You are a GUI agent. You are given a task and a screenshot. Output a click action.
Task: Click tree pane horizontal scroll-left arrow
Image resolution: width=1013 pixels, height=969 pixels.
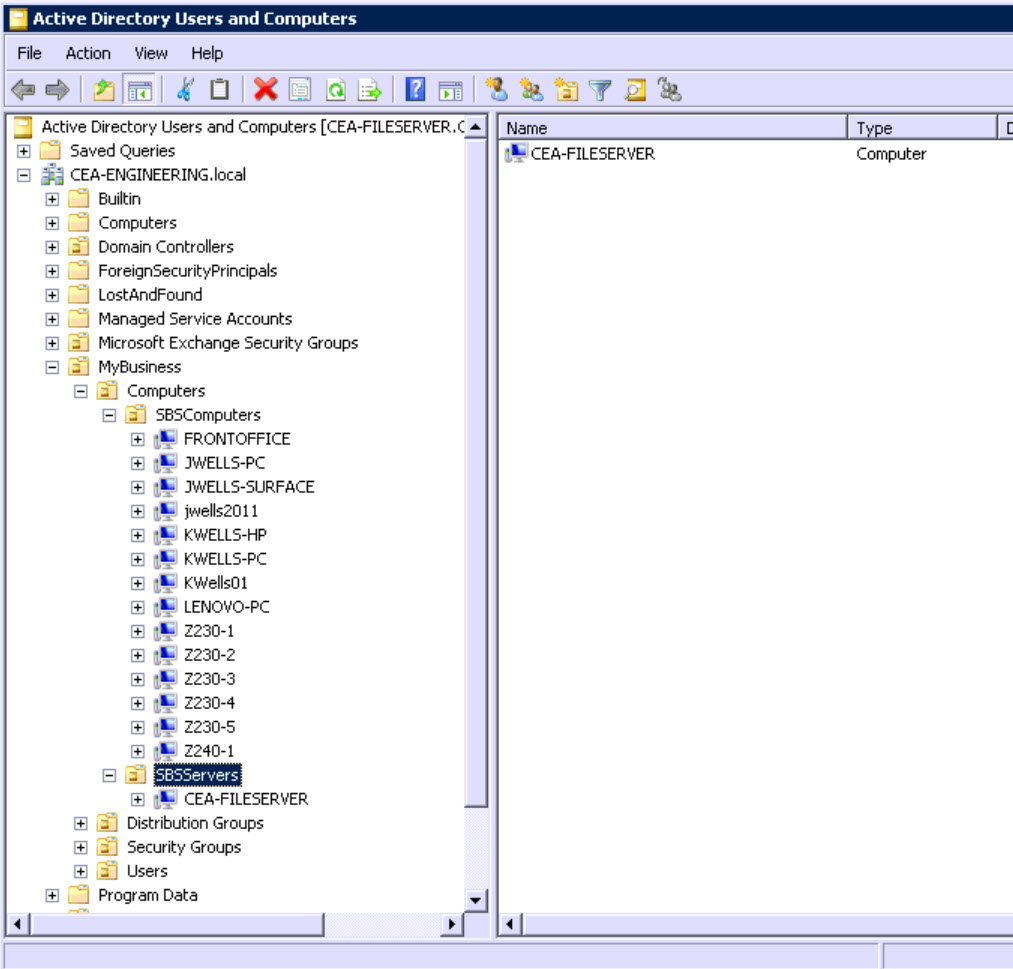[x=17, y=924]
